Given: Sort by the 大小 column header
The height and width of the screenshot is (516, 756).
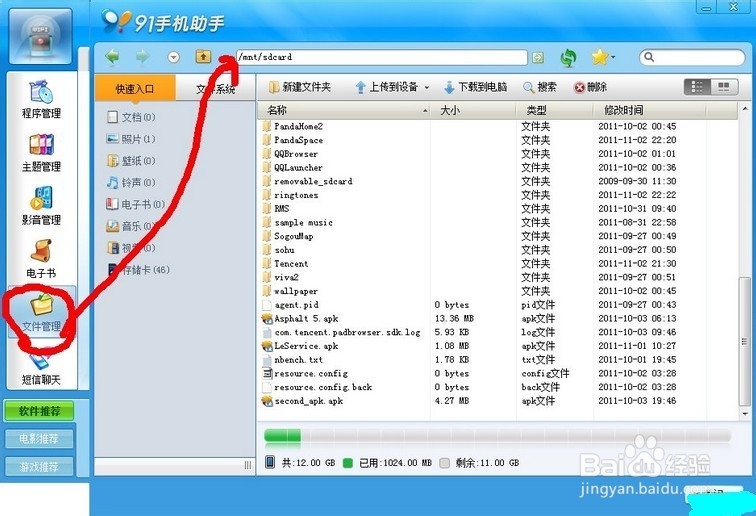Looking at the screenshot, I should 472,110.
